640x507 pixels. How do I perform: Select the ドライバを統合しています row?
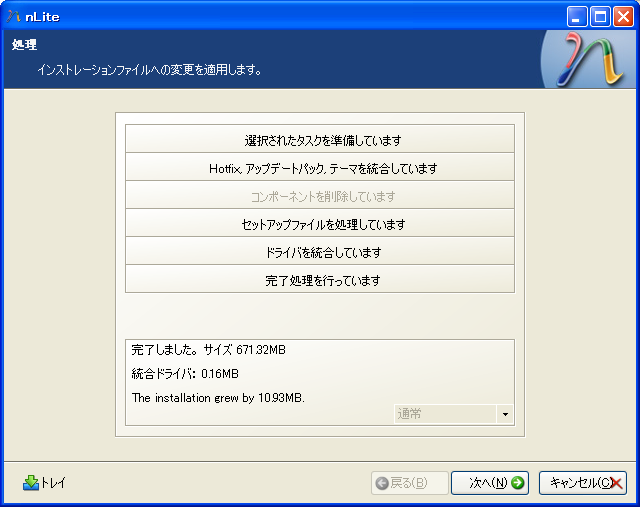click(320, 251)
